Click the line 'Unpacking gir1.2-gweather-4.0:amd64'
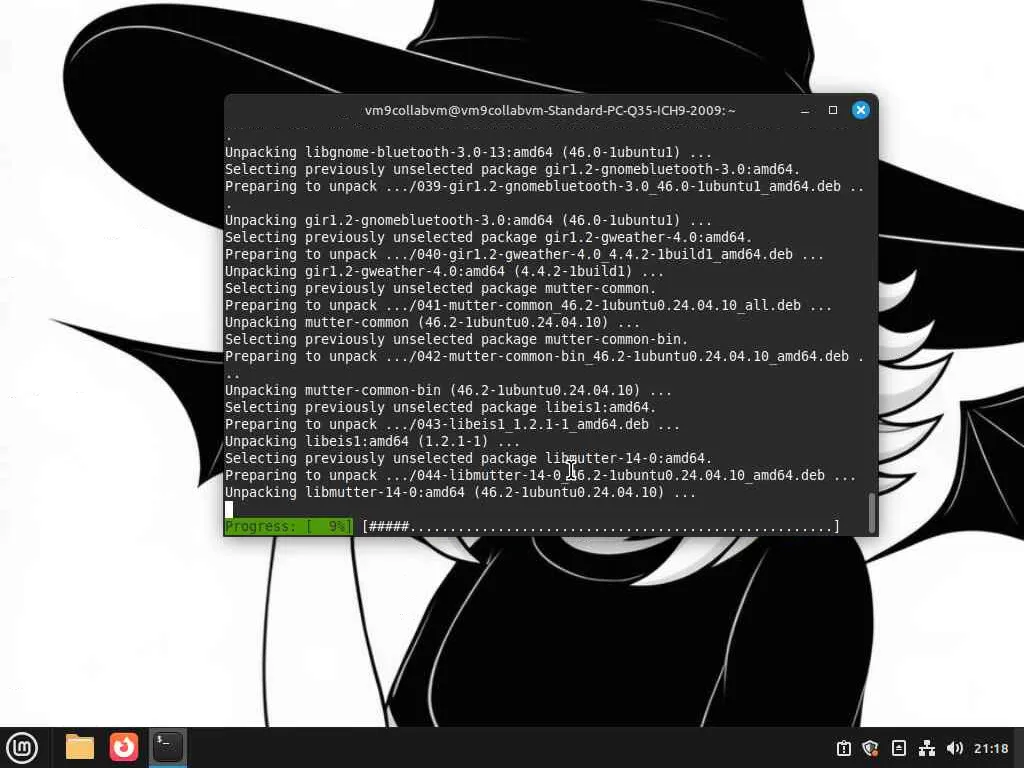 (444, 272)
